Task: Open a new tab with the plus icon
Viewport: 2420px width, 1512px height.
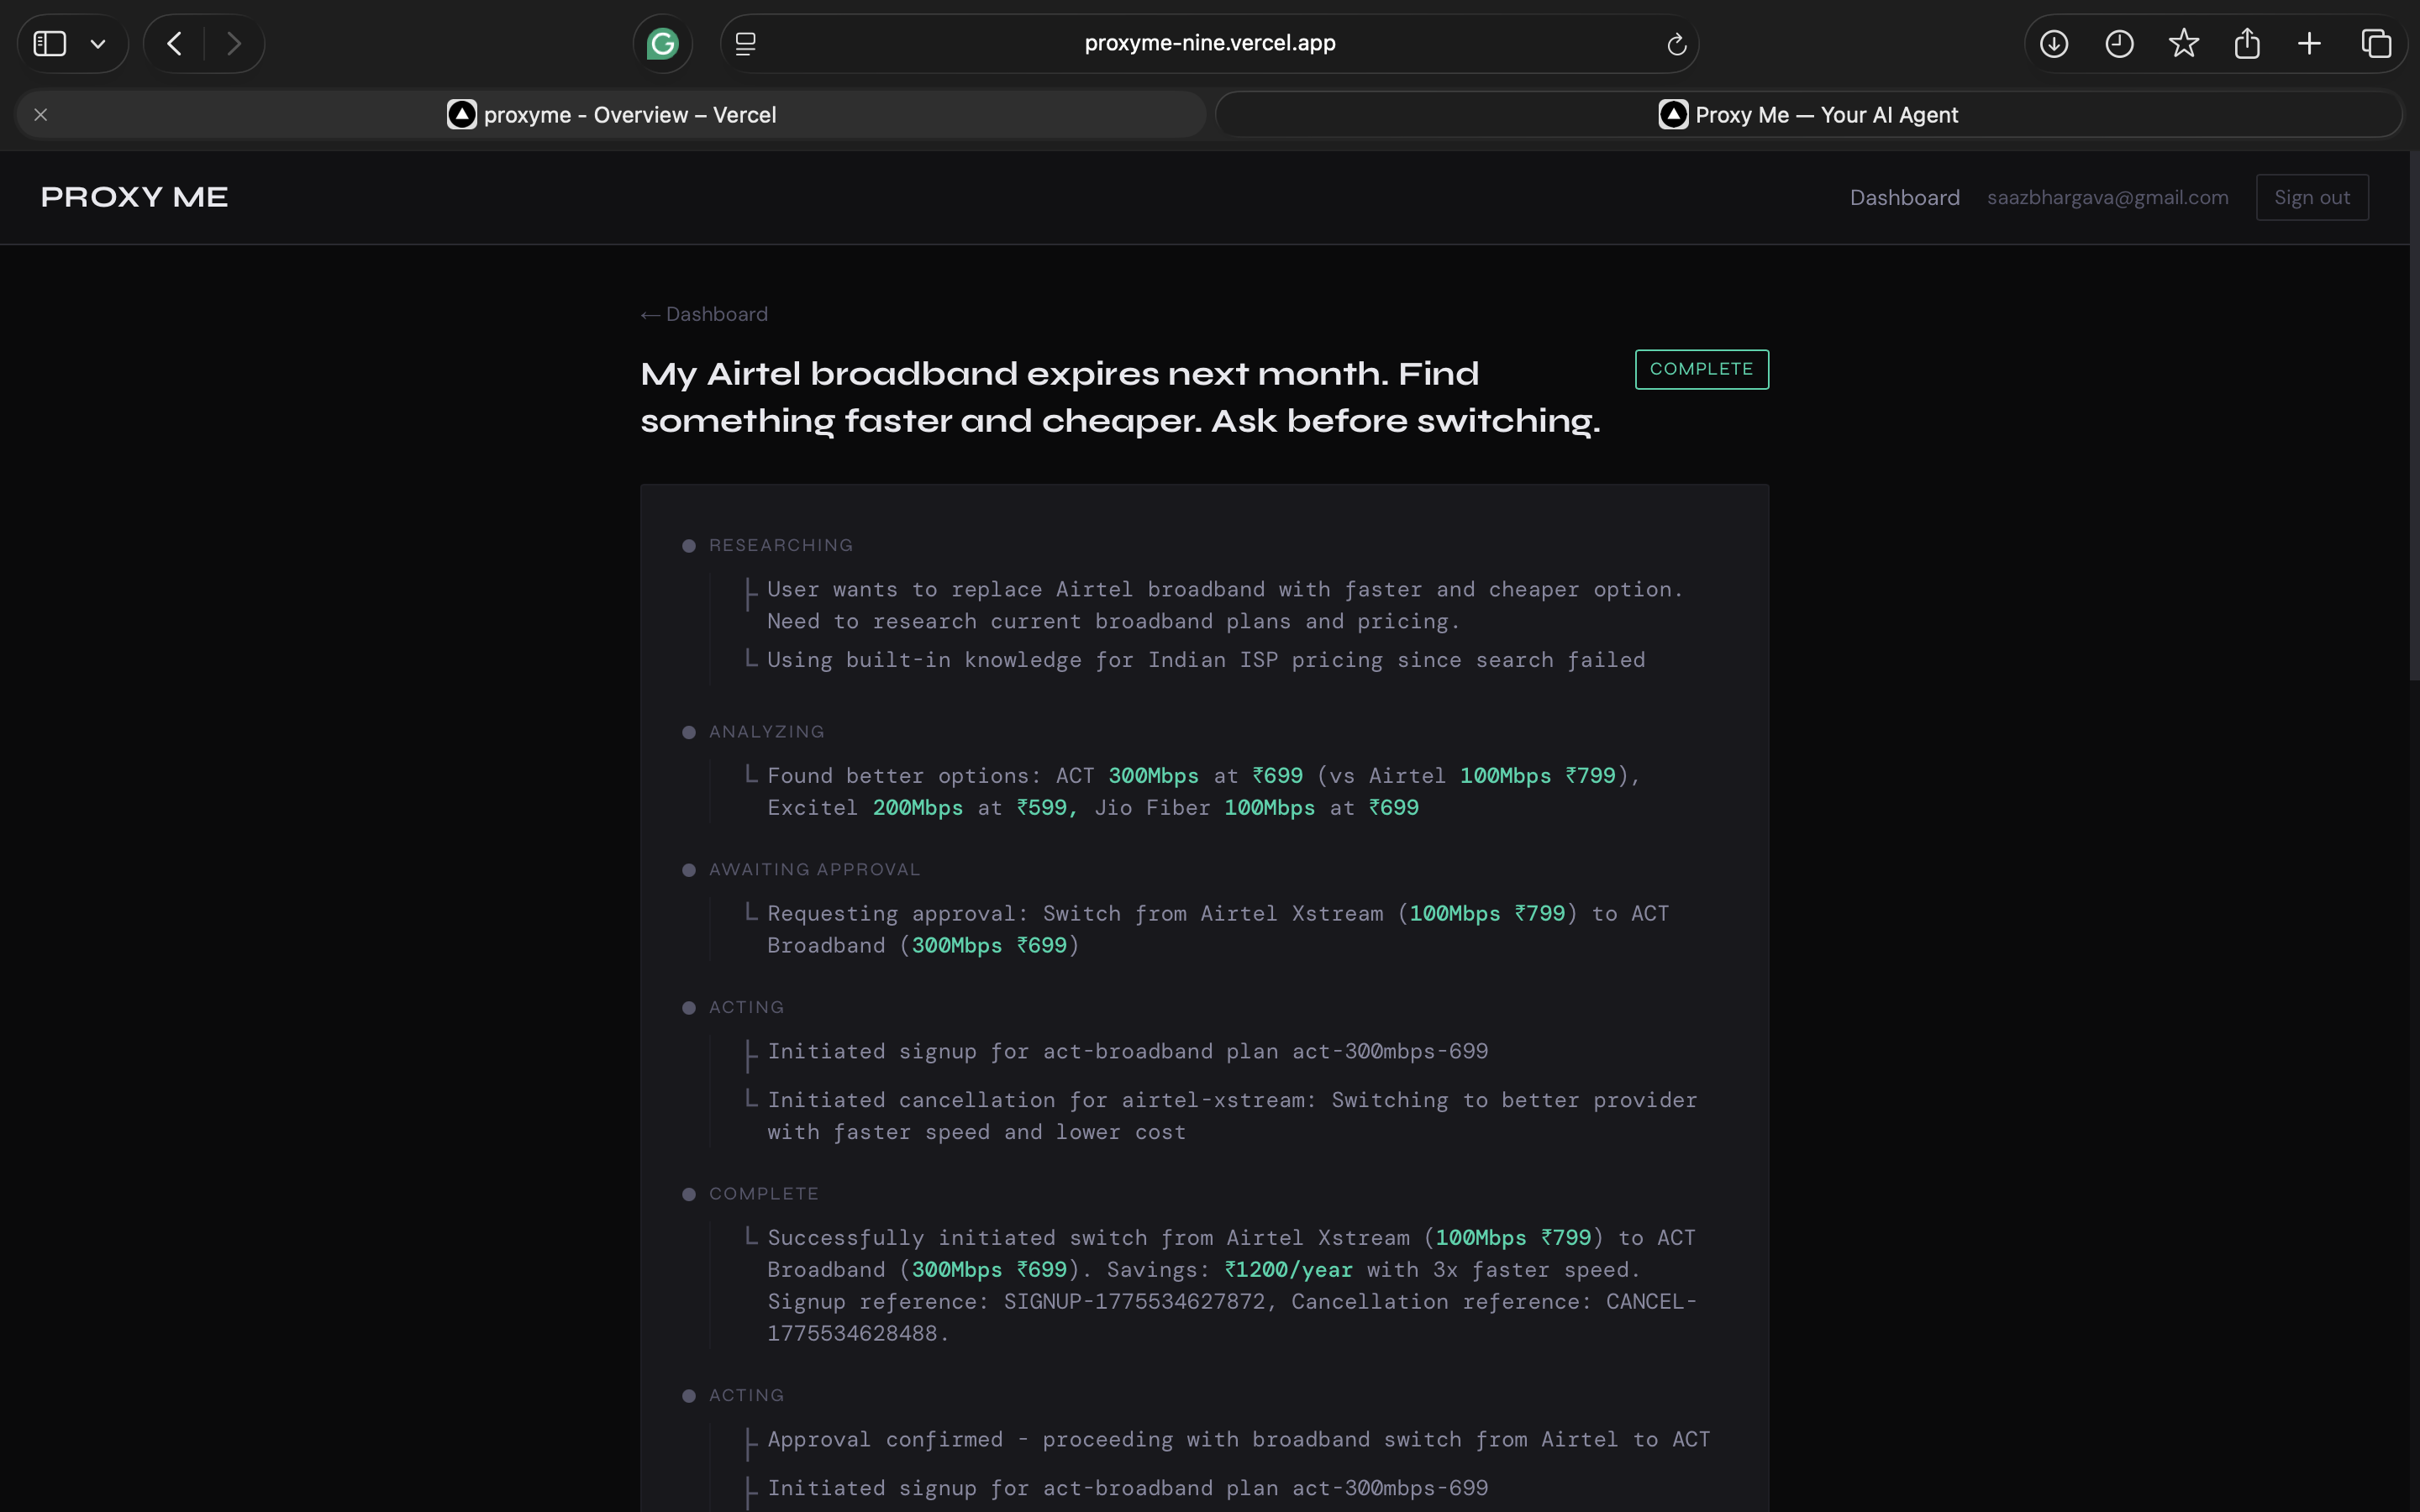Action: (x=2310, y=44)
